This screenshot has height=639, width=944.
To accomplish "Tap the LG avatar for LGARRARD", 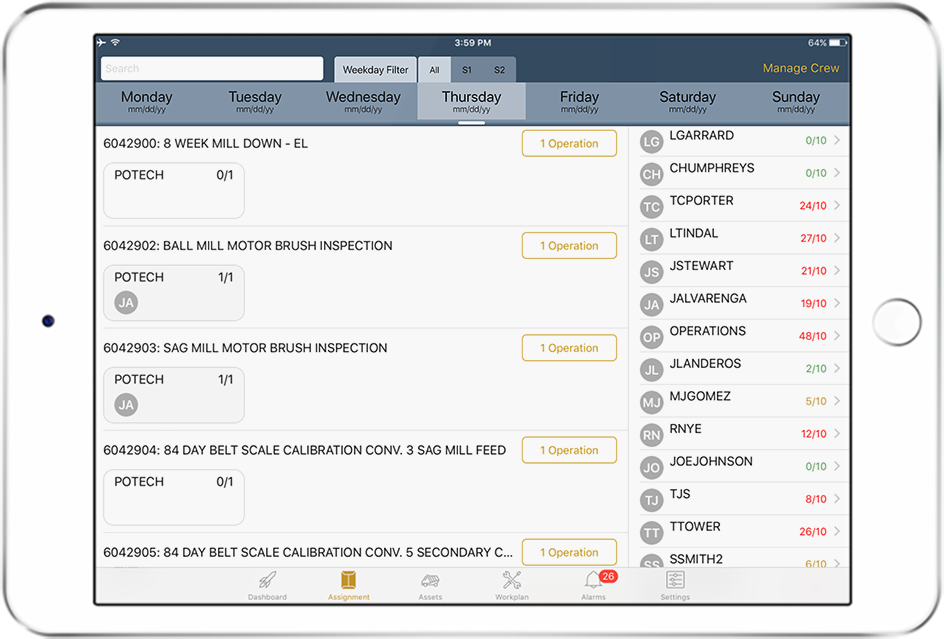I will tap(652, 142).
